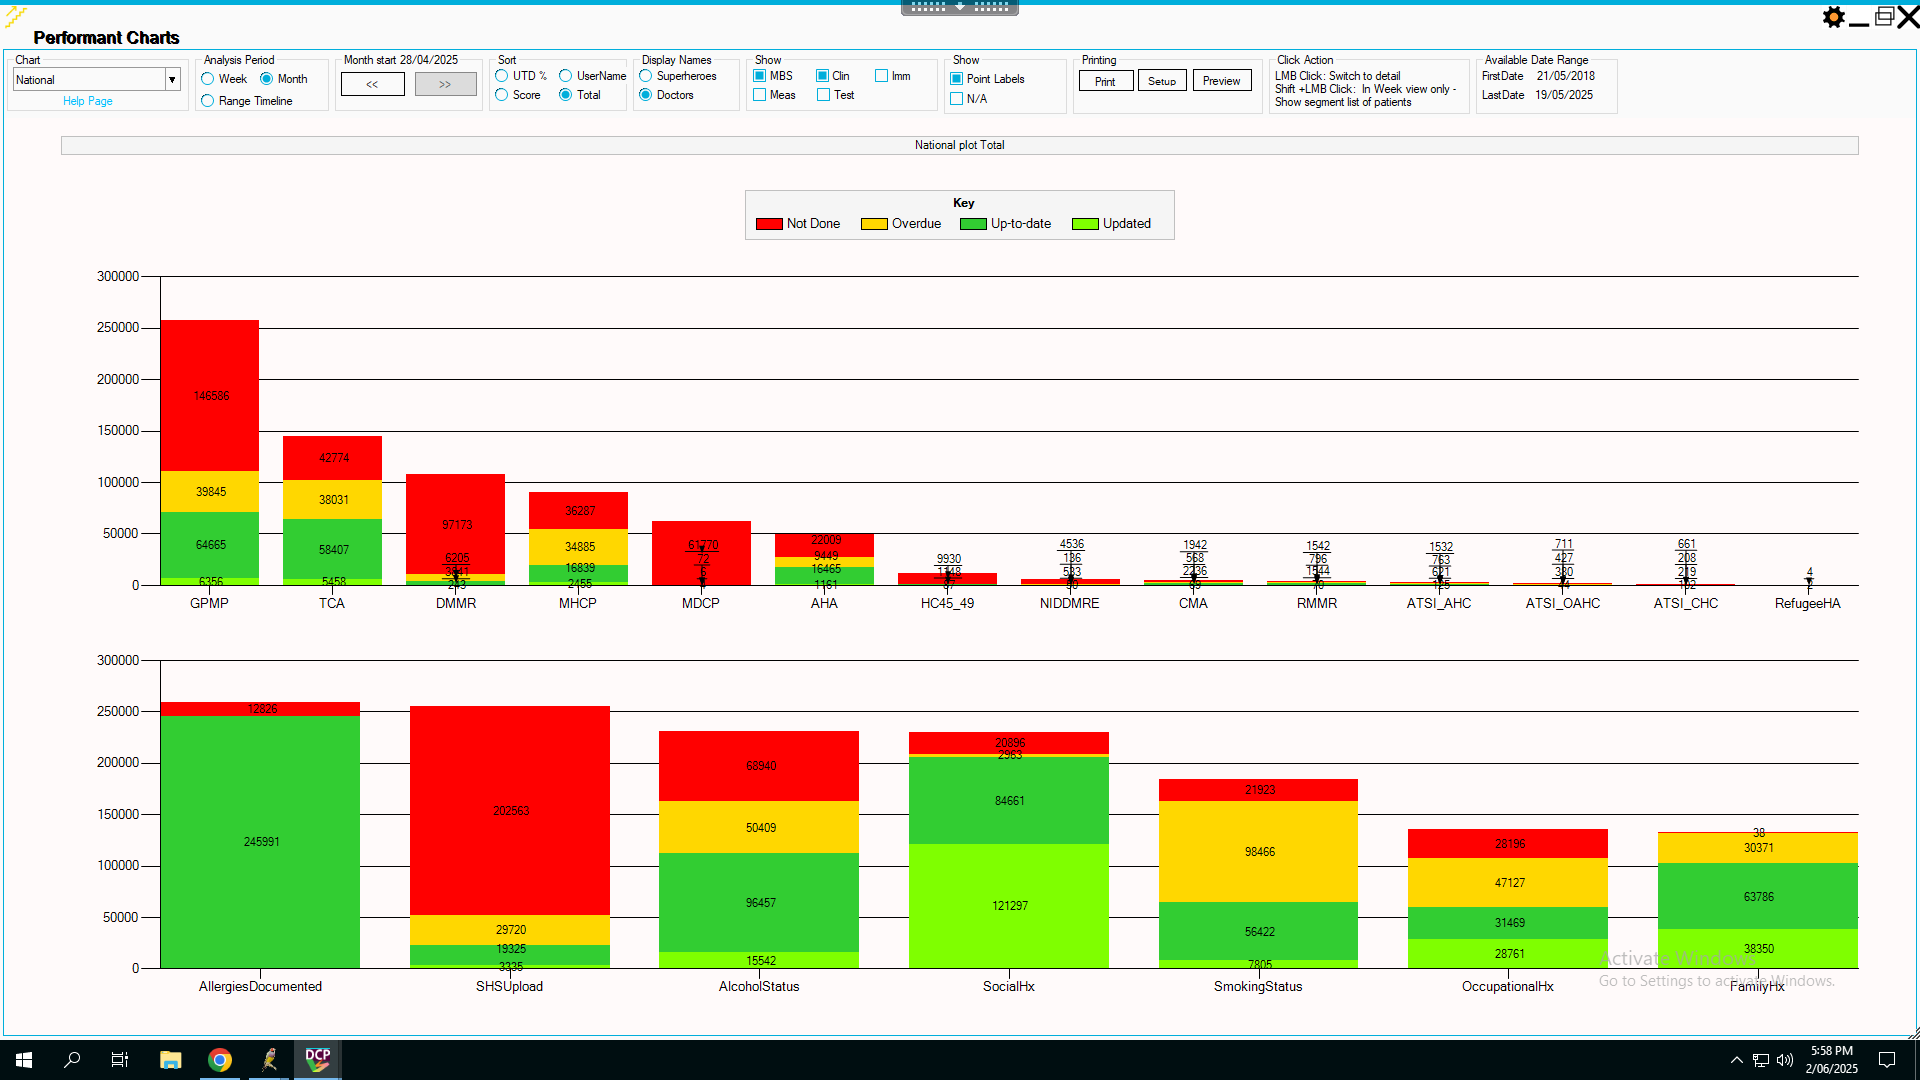Expand the Chart National dropdown
The width and height of the screenshot is (1920, 1080).
pyautogui.click(x=172, y=80)
